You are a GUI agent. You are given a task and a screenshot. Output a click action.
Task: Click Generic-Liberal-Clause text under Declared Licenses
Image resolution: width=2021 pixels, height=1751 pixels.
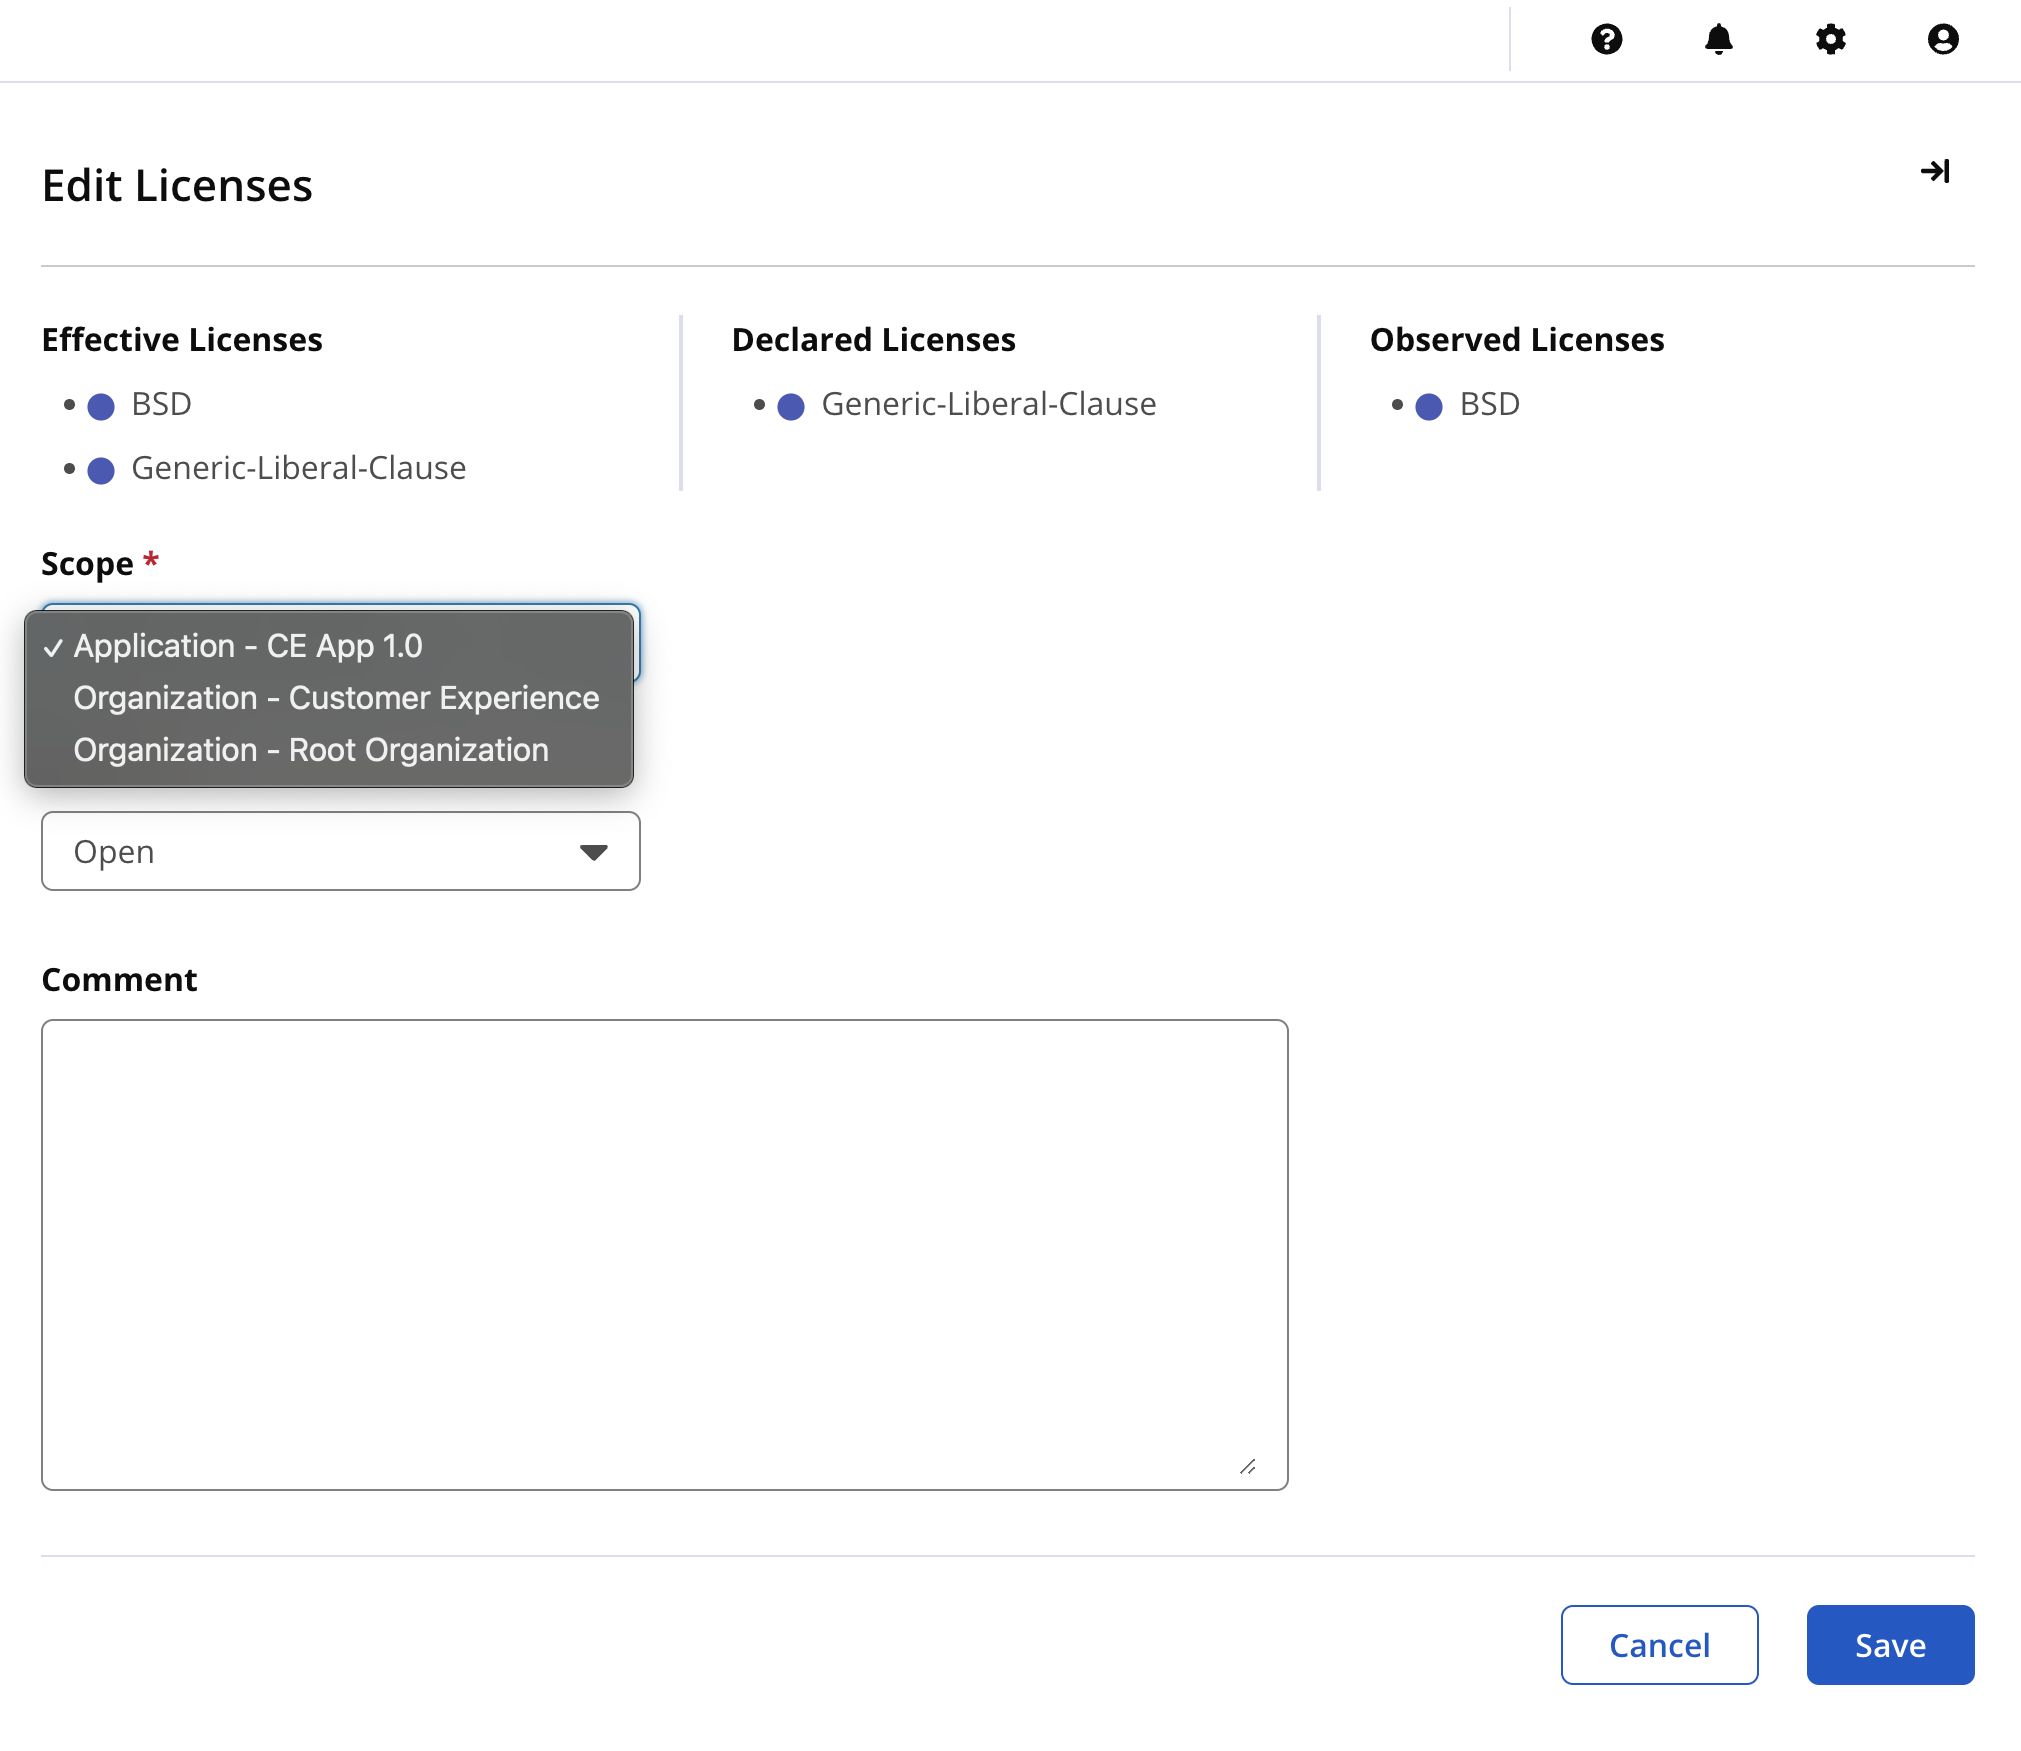[988, 404]
